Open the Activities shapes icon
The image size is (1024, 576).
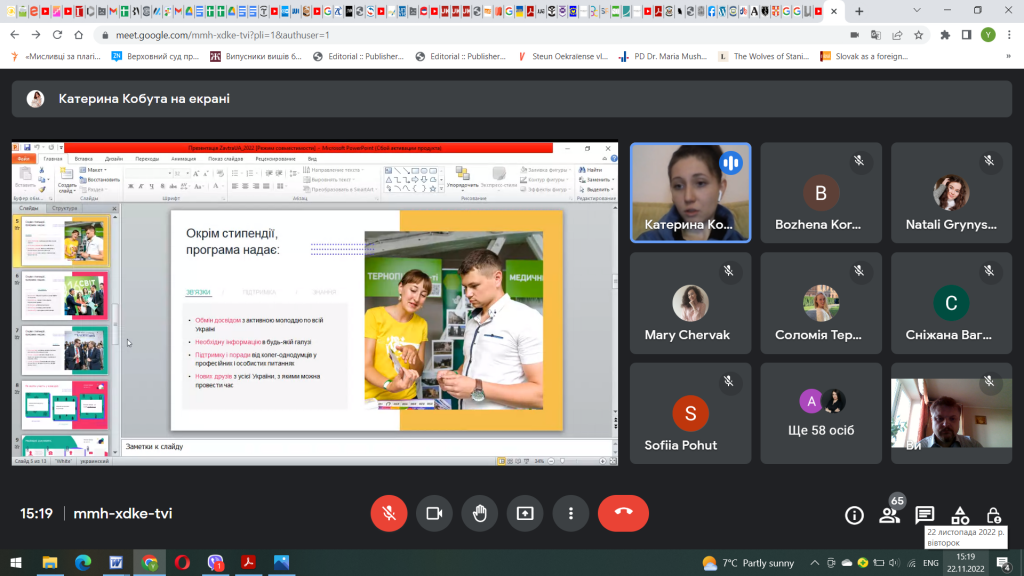coord(960,515)
